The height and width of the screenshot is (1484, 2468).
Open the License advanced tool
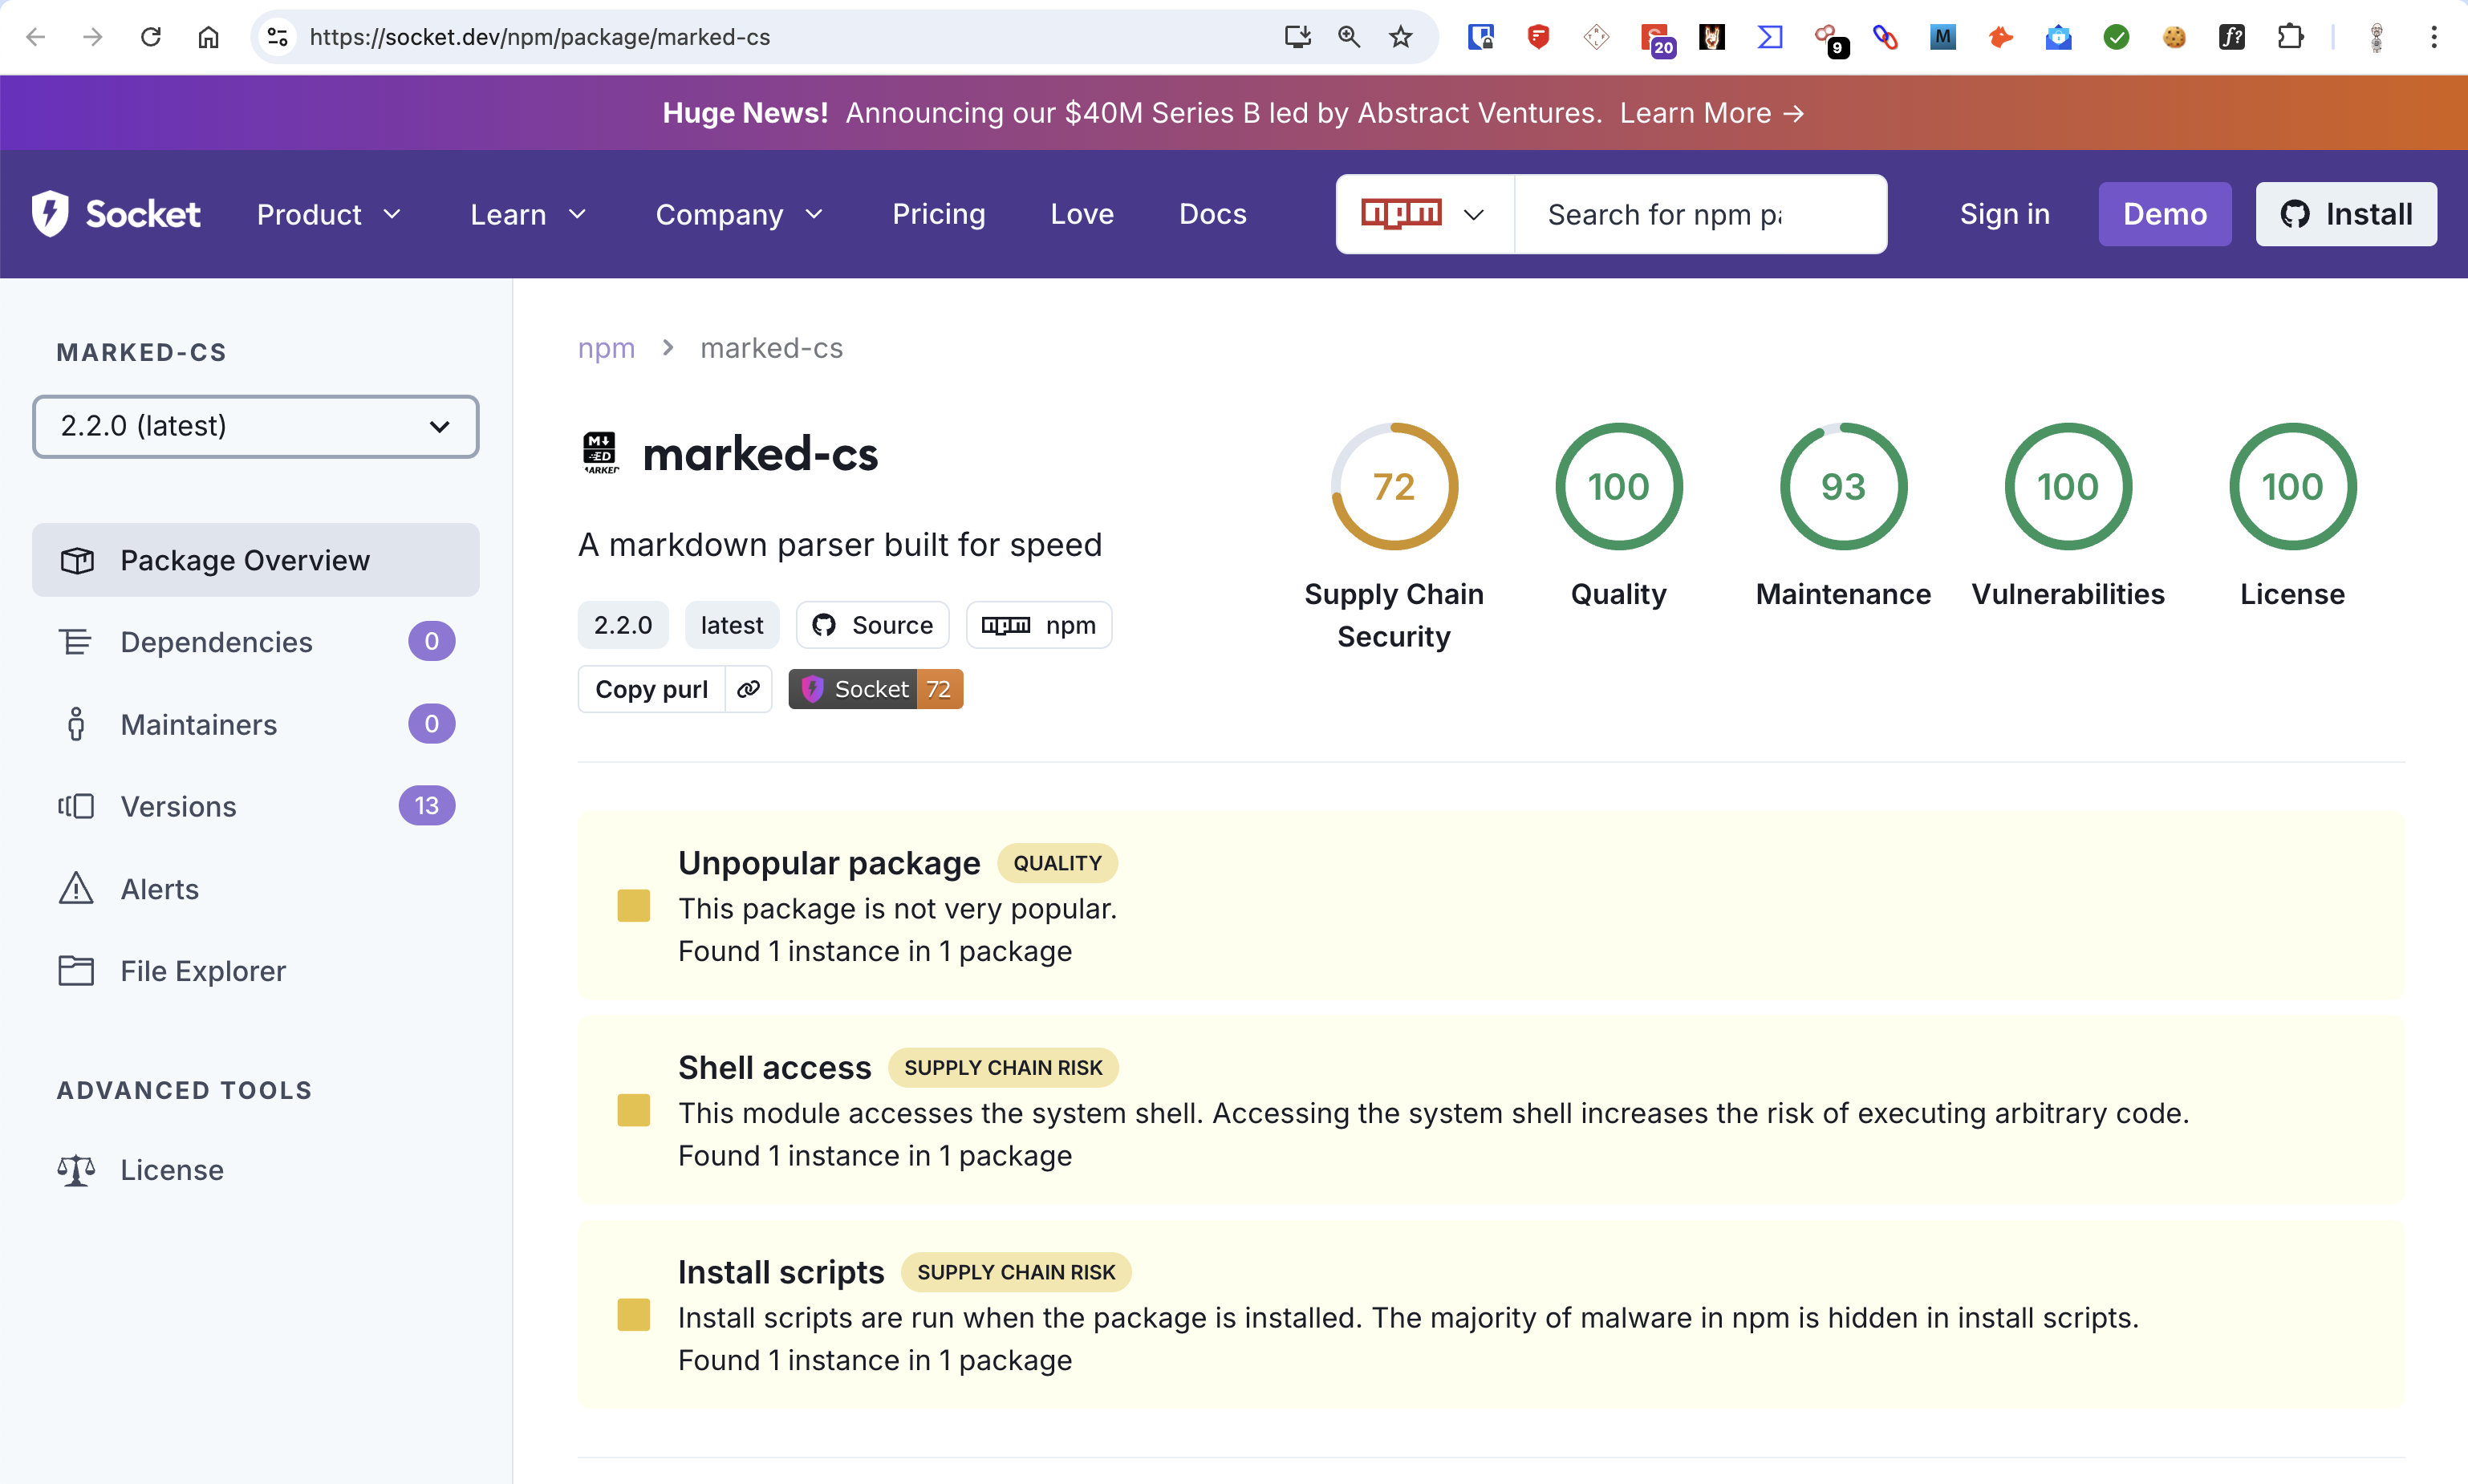255,1169
